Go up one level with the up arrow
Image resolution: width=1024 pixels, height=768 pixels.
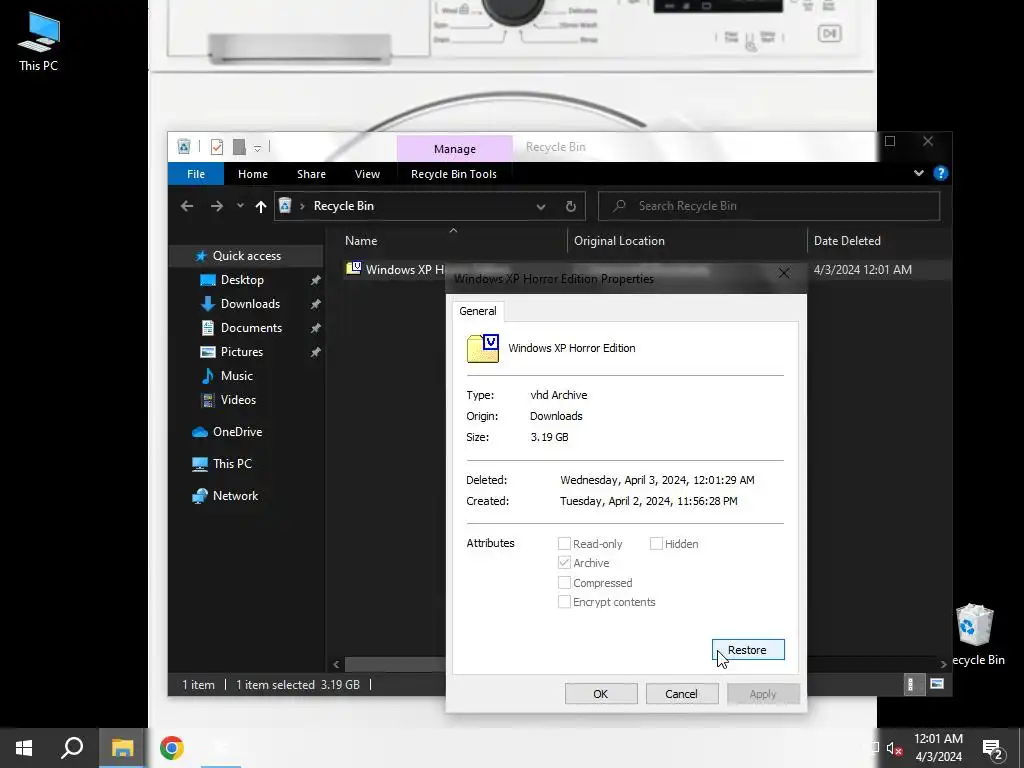coord(261,206)
